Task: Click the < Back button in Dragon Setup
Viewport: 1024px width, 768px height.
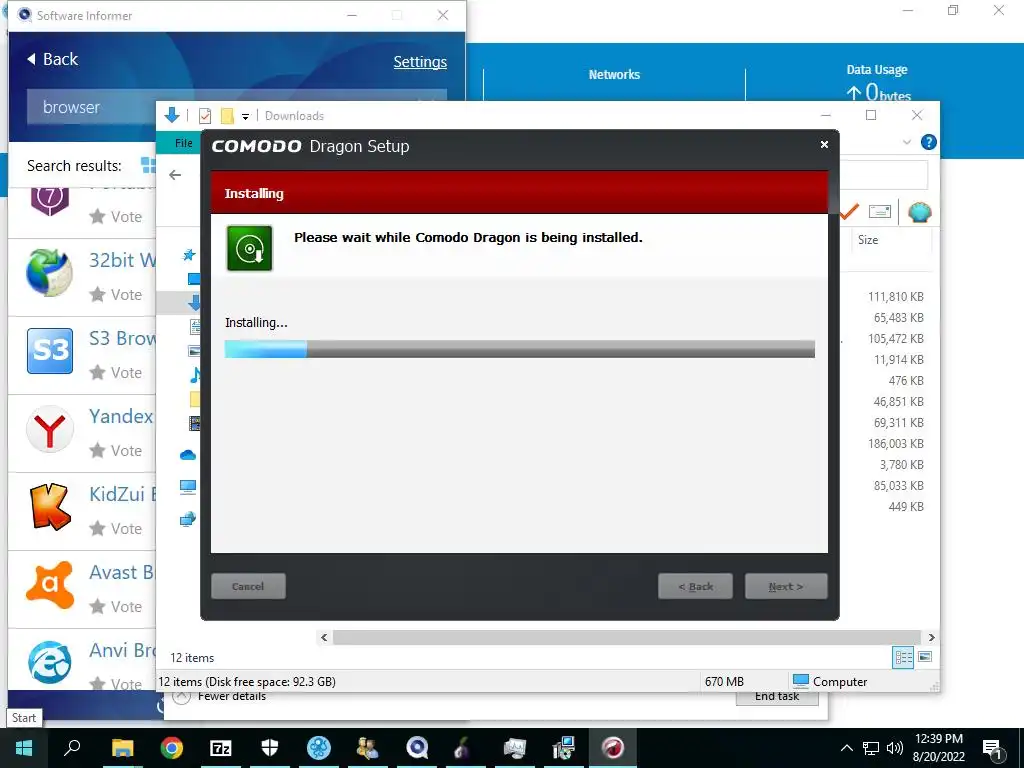Action: (696, 586)
